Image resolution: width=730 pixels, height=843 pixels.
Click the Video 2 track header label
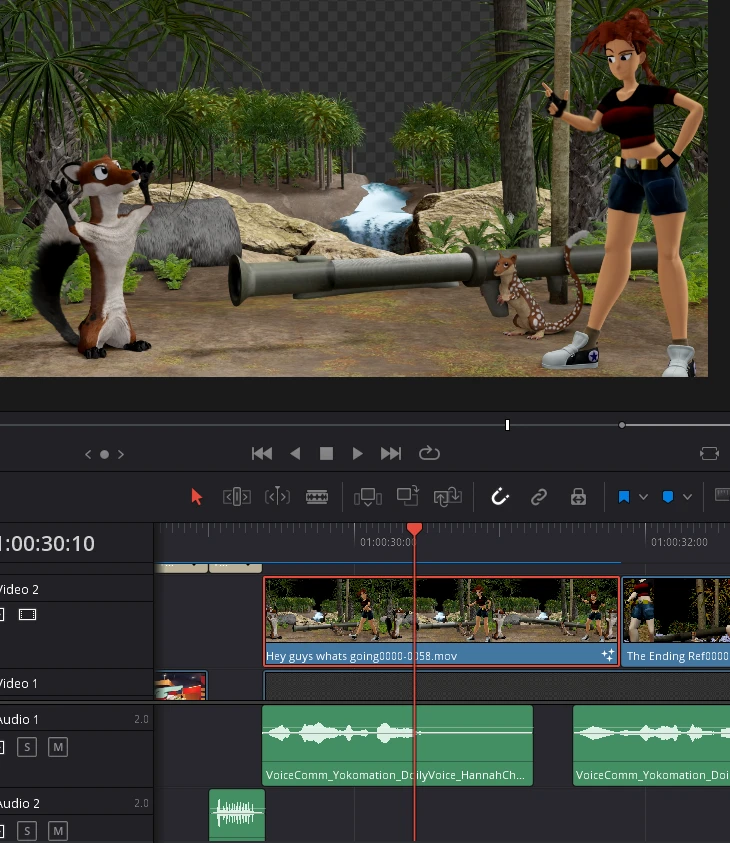(x=19, y=589)
